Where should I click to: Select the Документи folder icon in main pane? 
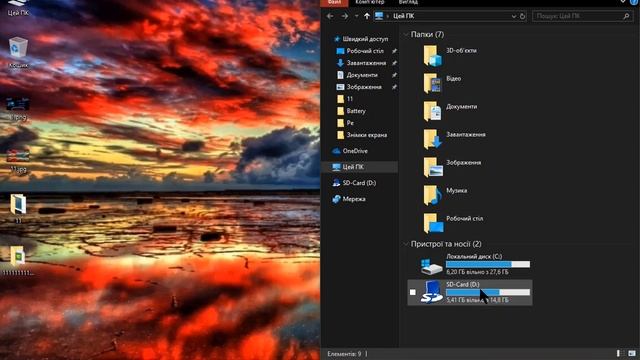433,112
